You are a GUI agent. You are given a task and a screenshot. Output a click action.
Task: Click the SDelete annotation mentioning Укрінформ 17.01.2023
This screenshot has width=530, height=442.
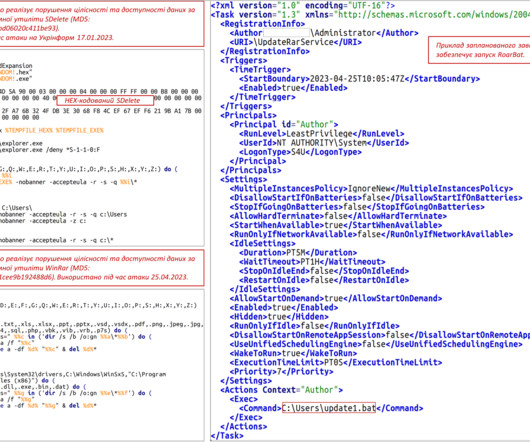(x=101, y=24)
